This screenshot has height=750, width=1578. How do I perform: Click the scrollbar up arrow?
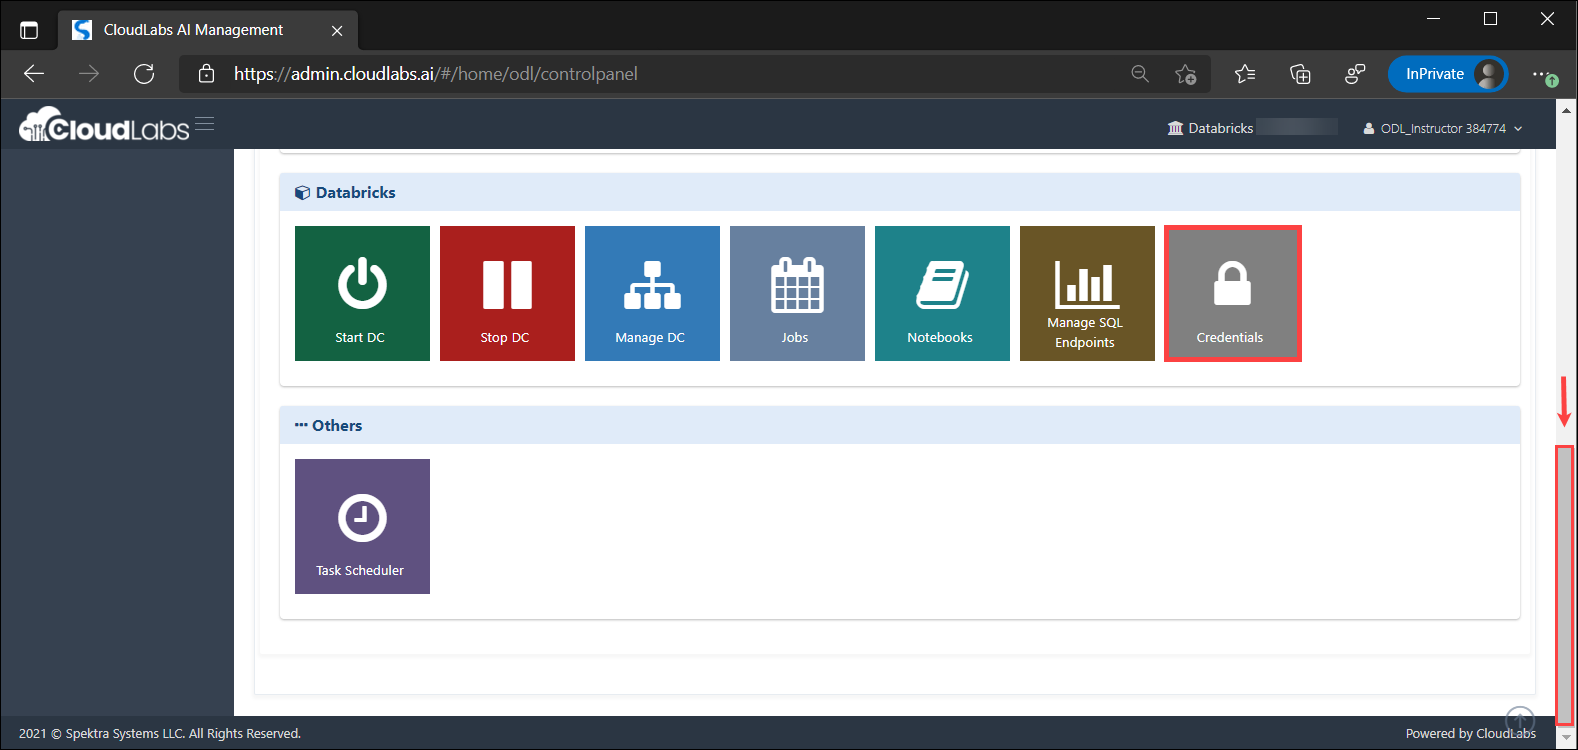click(1566, 109)
